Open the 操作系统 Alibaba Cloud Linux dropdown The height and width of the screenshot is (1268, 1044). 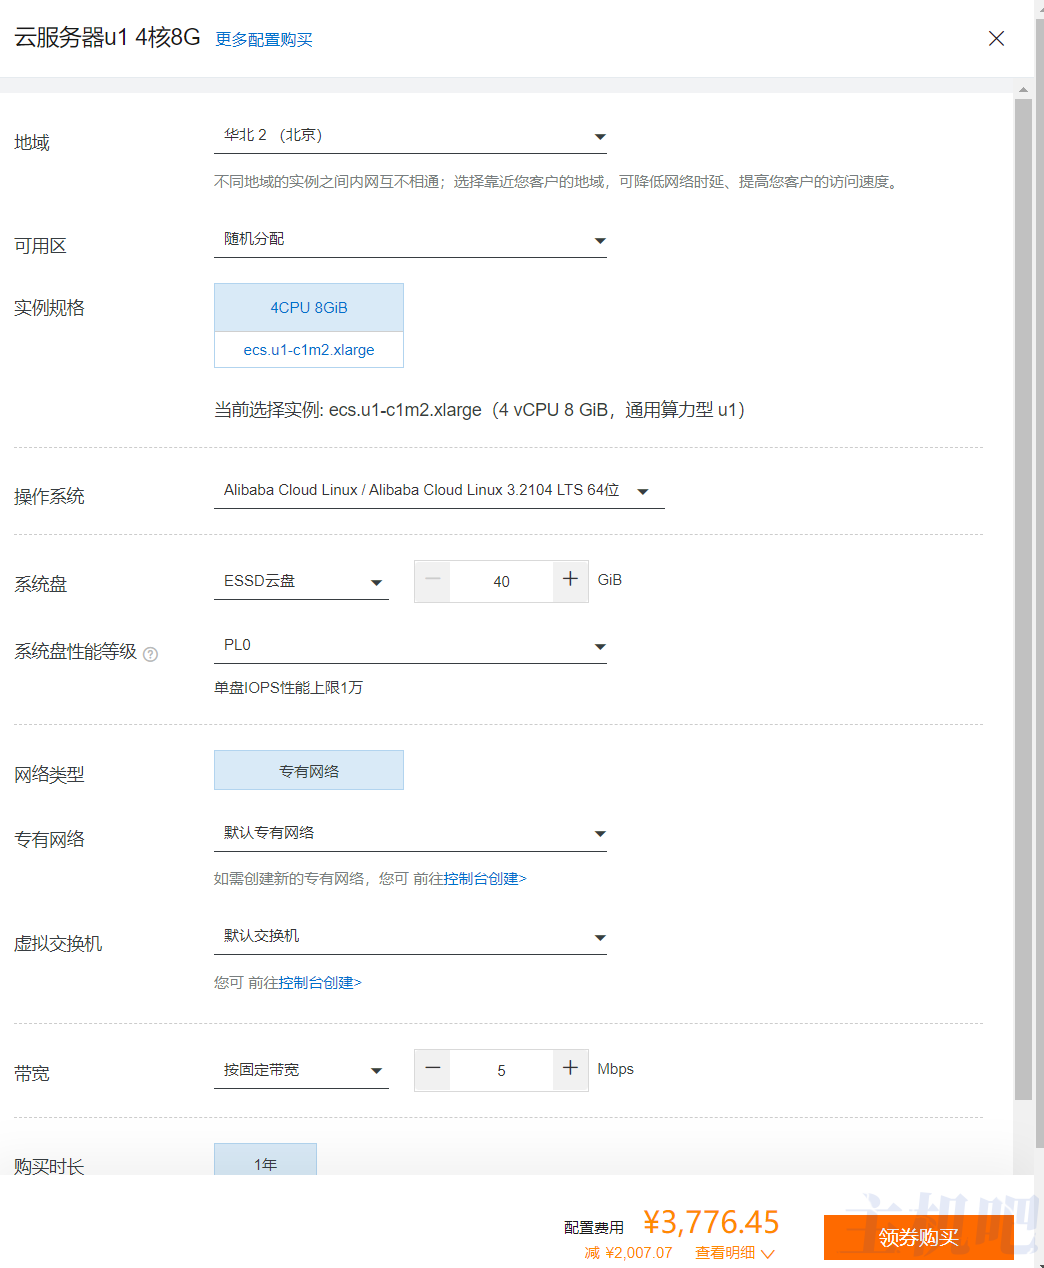[439, 491]
